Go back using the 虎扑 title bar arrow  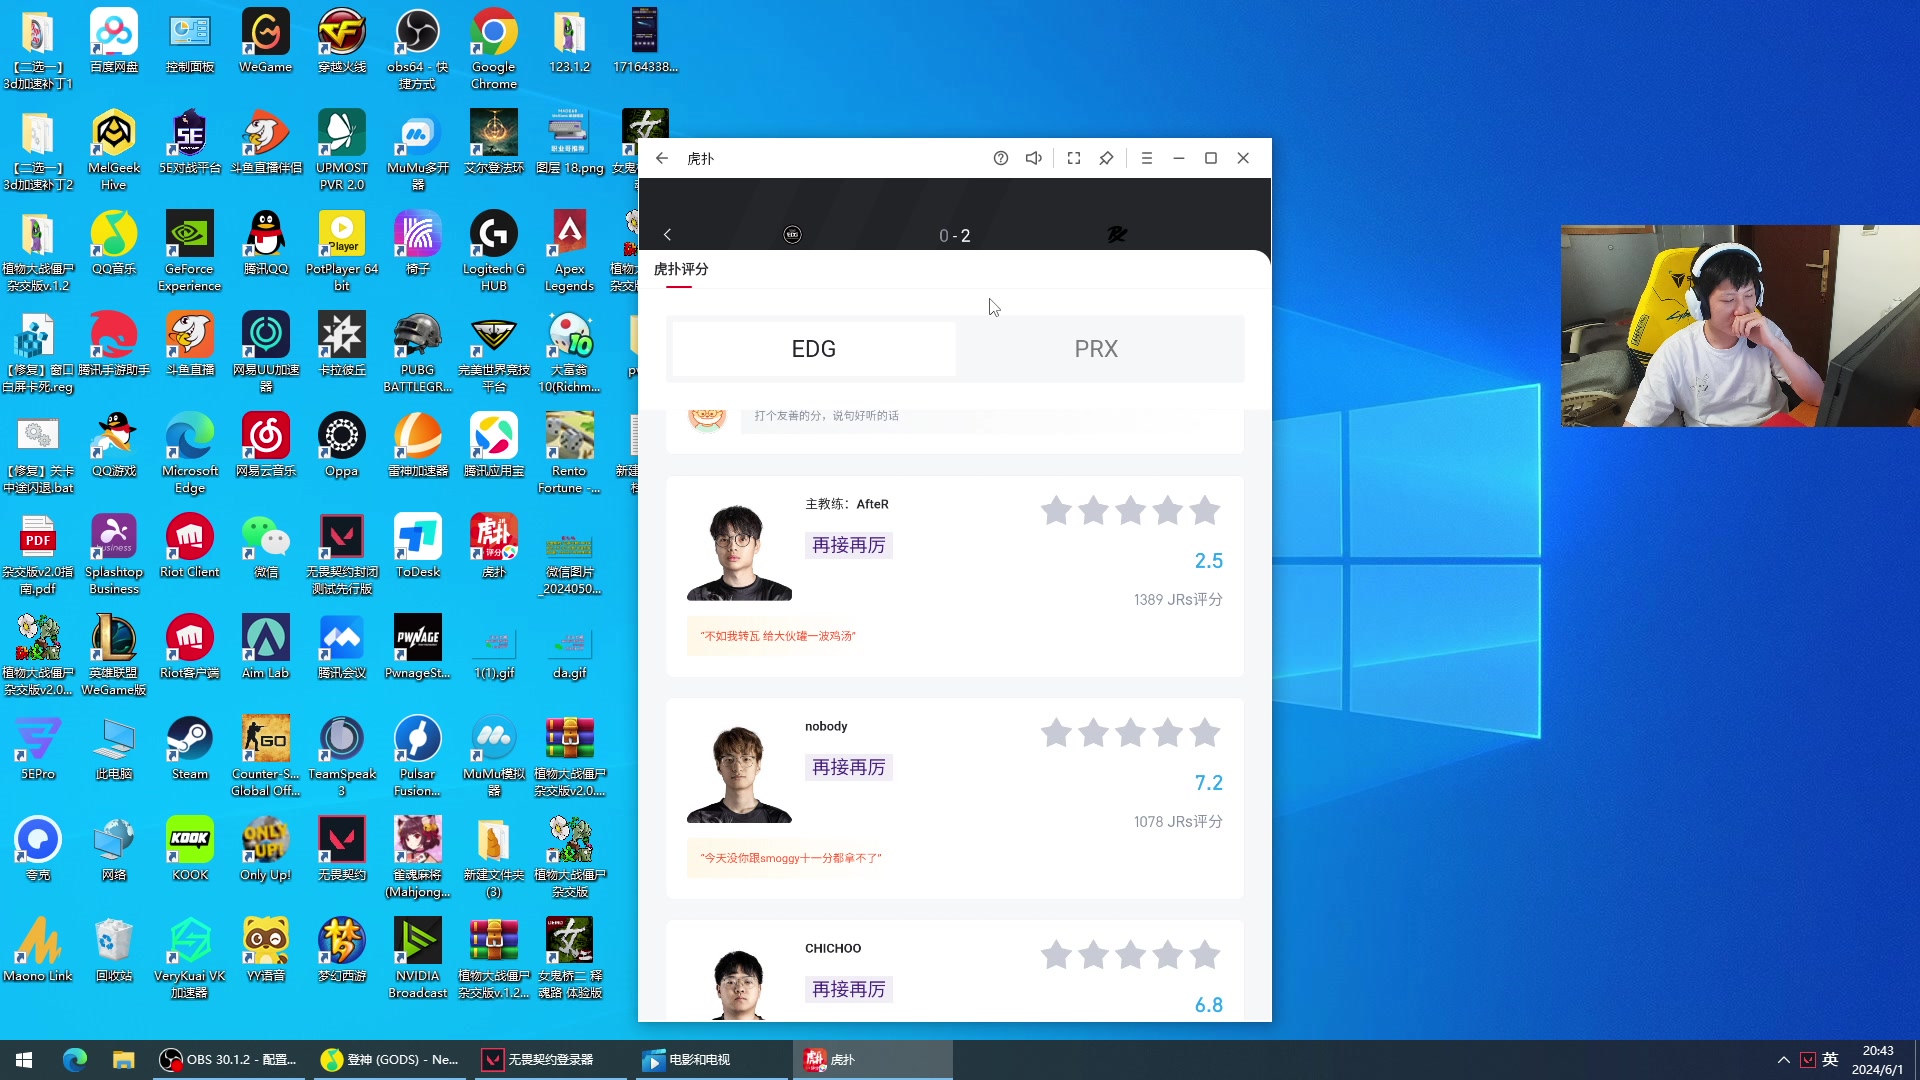coord(662,158)
